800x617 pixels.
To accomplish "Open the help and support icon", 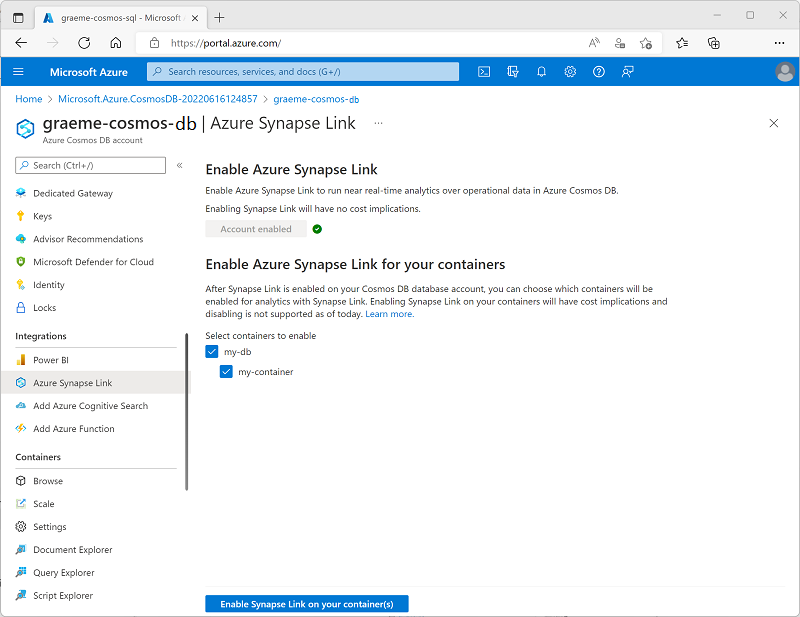I will pyautogui.click(x=597, y=71).
